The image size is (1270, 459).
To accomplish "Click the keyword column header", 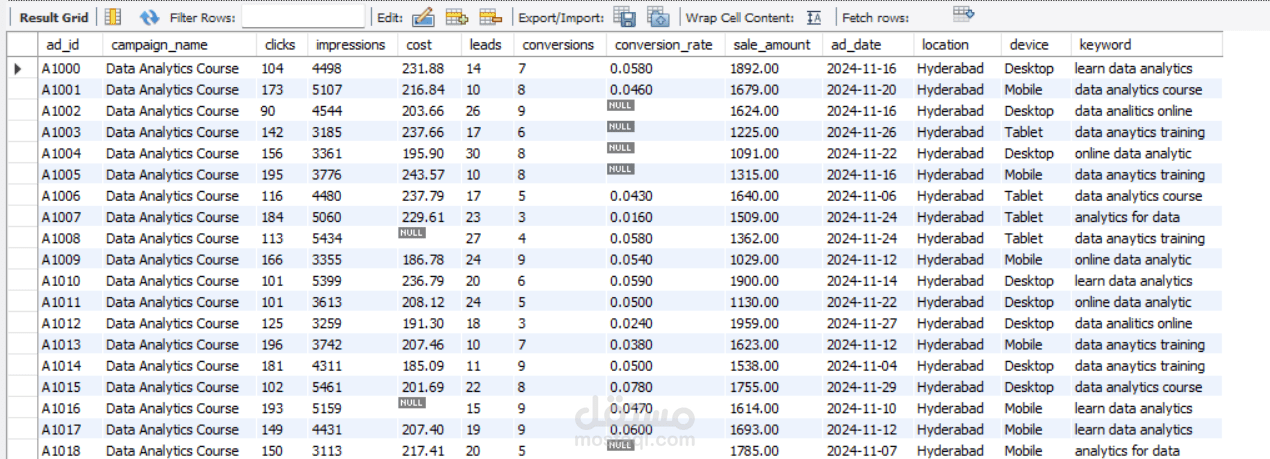I will (1146, 44).
